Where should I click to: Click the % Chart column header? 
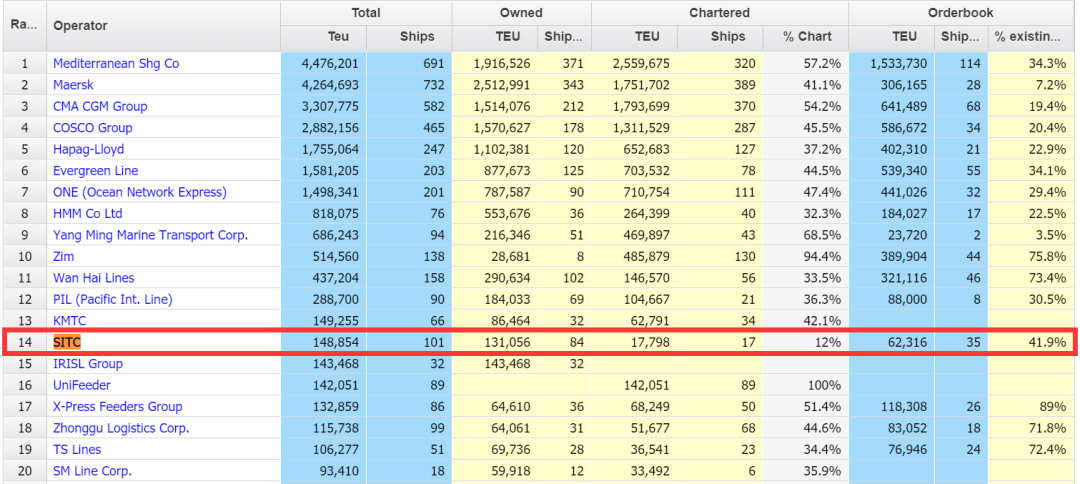pyautogui.click(x=807, y=37)
